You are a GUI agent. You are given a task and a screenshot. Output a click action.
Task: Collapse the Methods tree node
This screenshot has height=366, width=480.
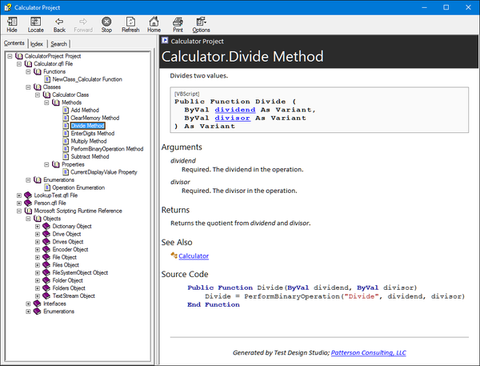47,102
